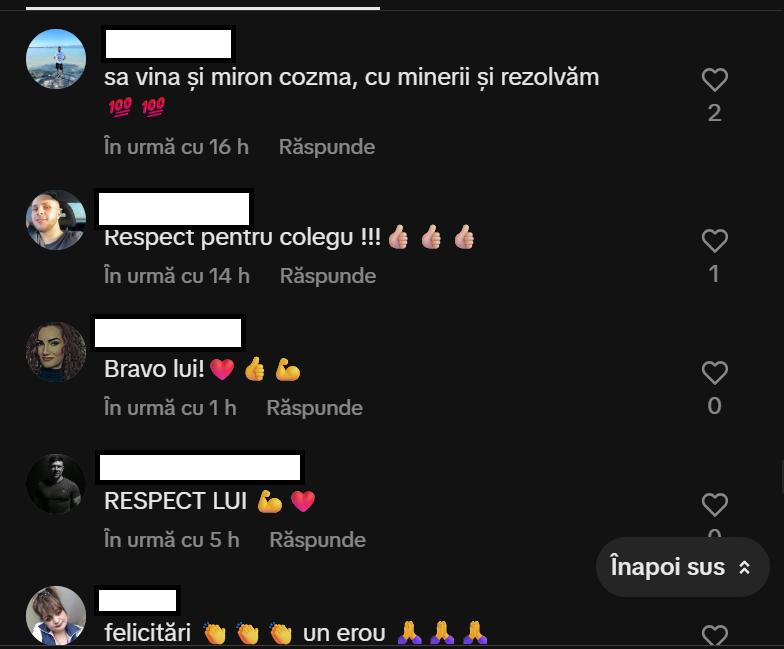Like the miron cozma comment
This screenshot has height=649, width=784.
714,80
